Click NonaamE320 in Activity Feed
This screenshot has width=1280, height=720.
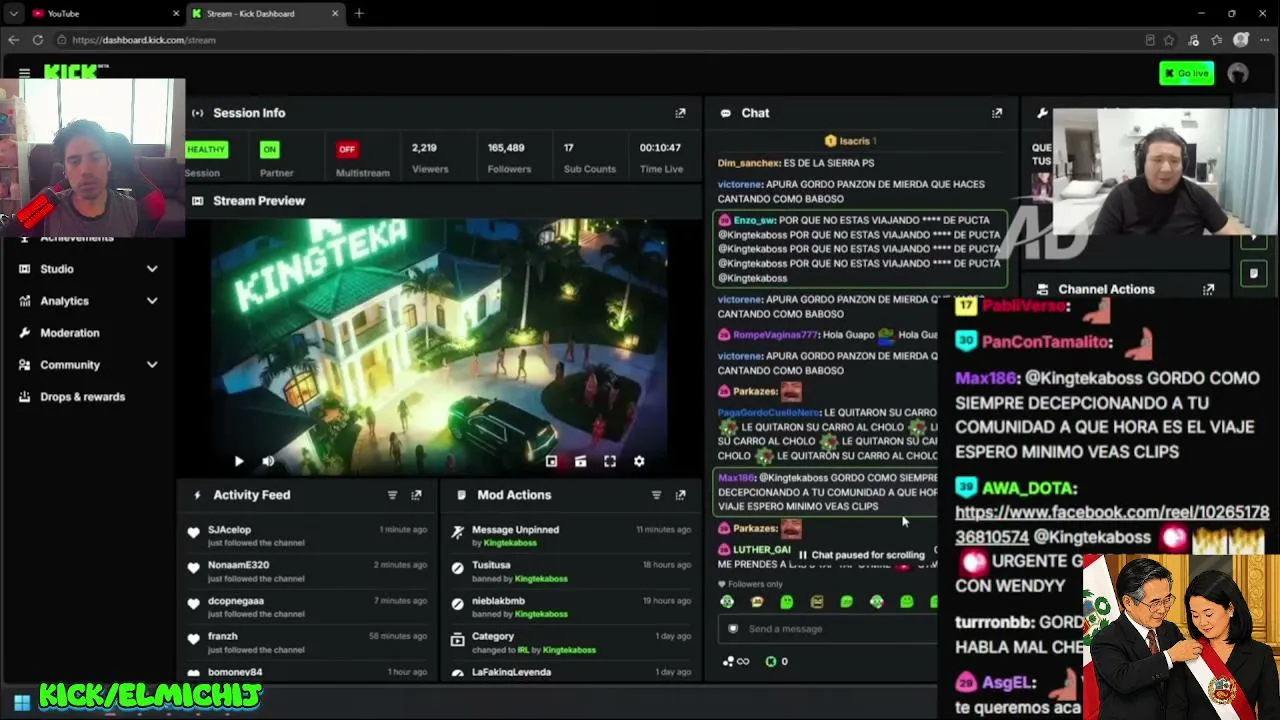click(238, 565)
